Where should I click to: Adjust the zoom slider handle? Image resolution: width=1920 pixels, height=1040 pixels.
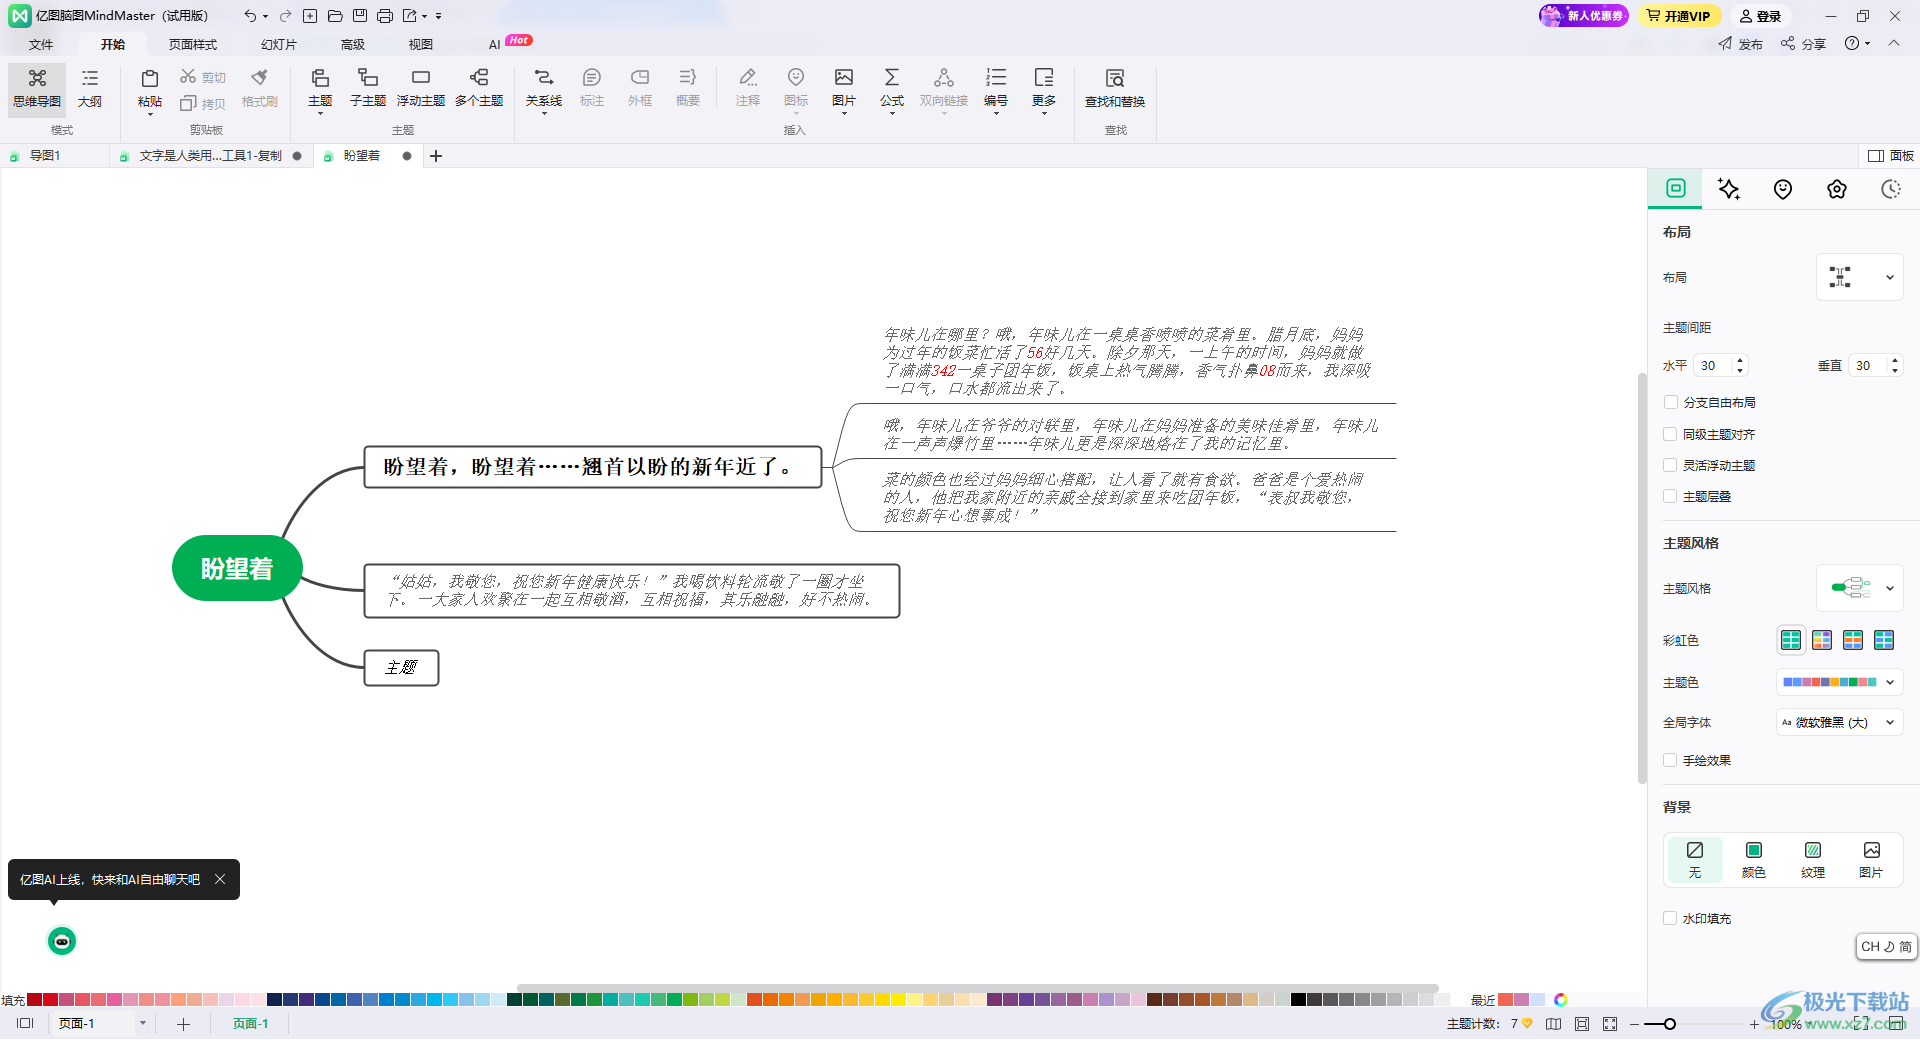(1670, 1024)
